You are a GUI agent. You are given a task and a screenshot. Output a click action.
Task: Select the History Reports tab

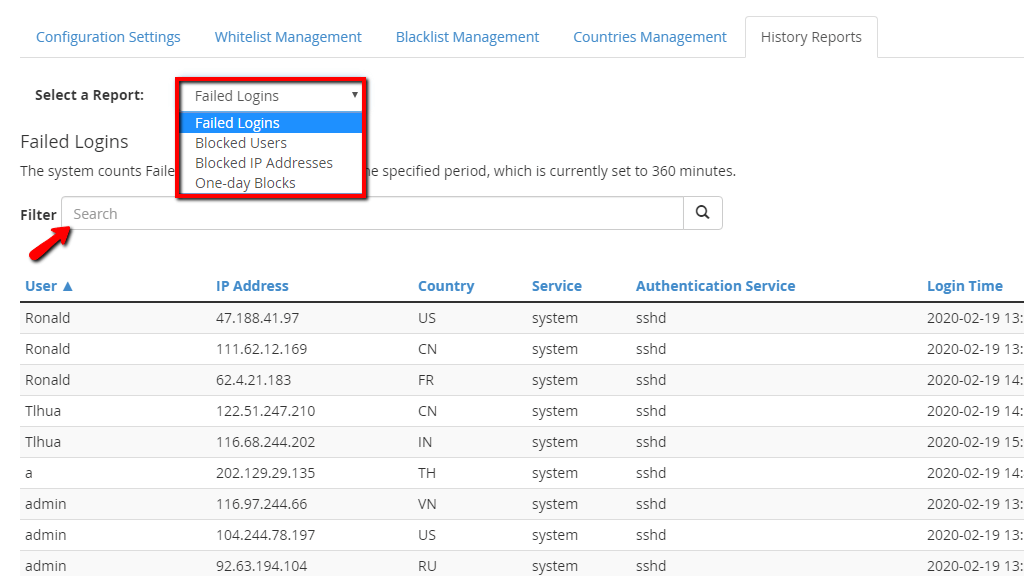tap(811, 37)
